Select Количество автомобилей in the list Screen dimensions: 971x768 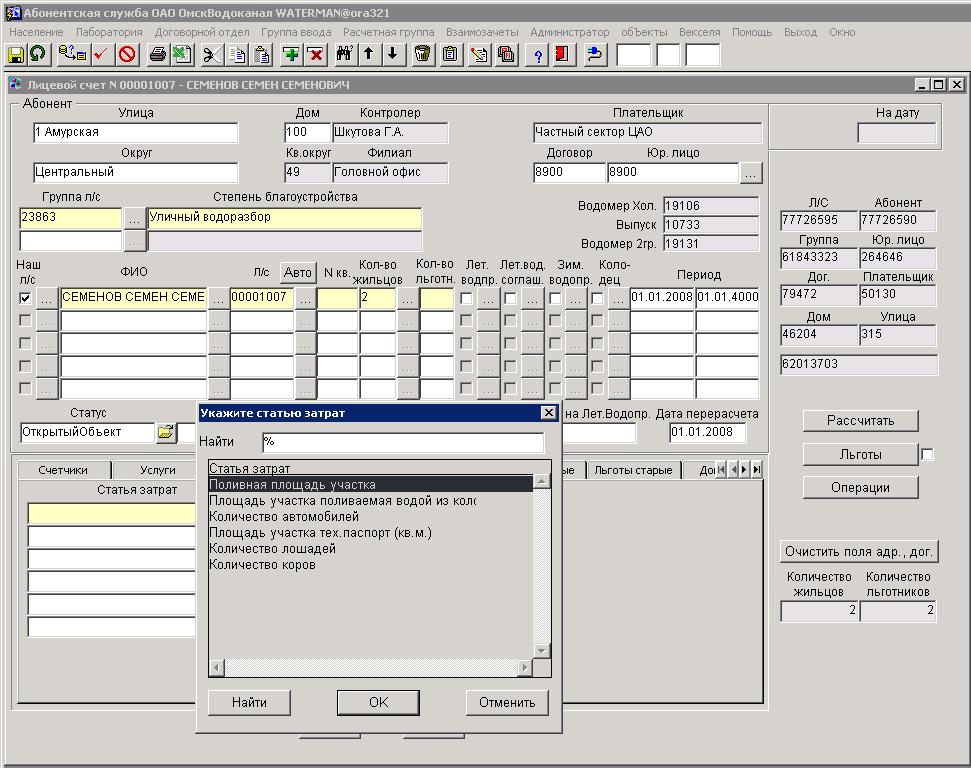pyautogui.click(x=284, y=517)
